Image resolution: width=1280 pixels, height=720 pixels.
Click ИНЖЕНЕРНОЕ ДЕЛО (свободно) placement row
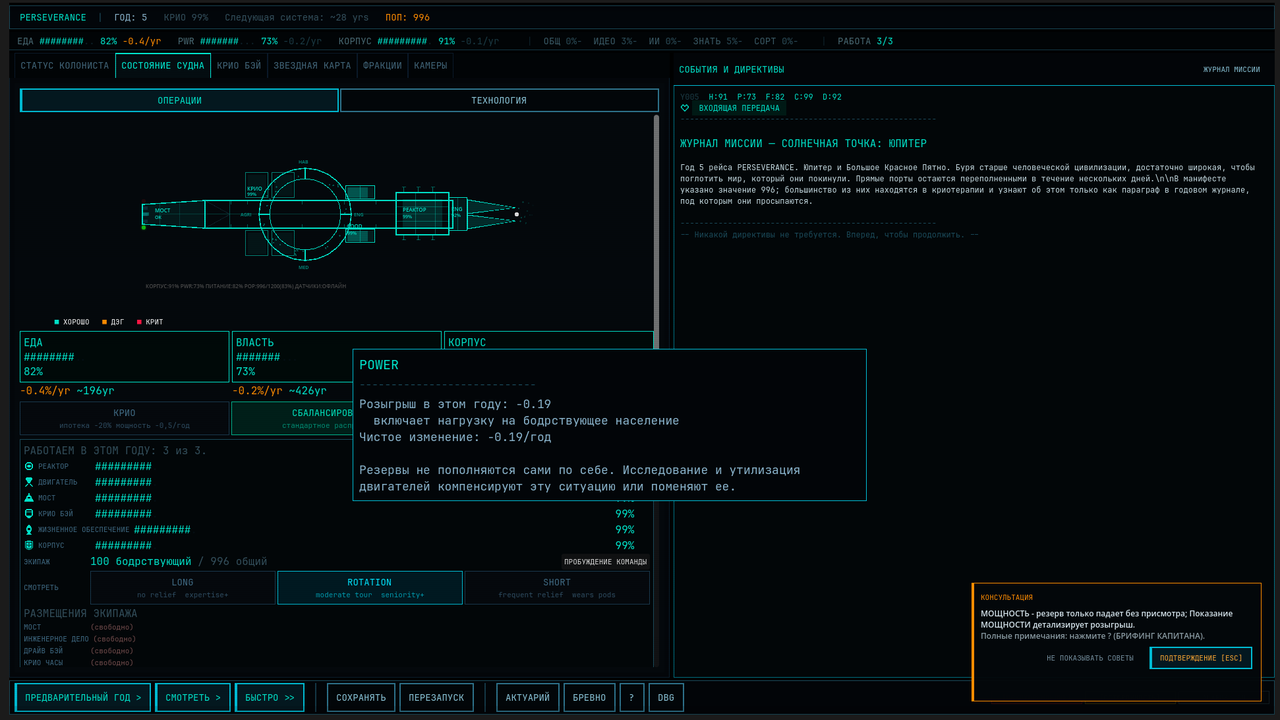[x=78, y=639]
